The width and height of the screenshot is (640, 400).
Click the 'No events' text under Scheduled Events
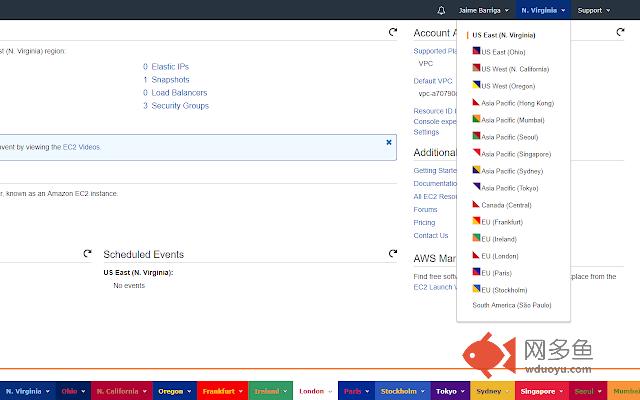[x=129, y=285]
